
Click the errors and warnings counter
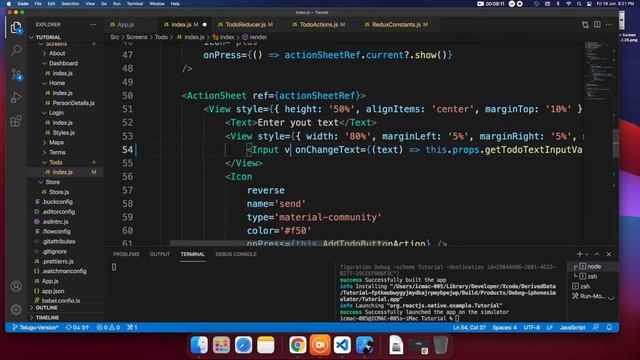pos(108,327)
